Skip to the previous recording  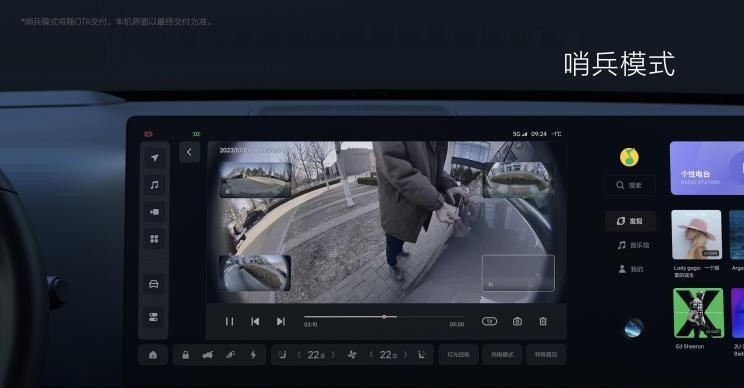(255, 322)
